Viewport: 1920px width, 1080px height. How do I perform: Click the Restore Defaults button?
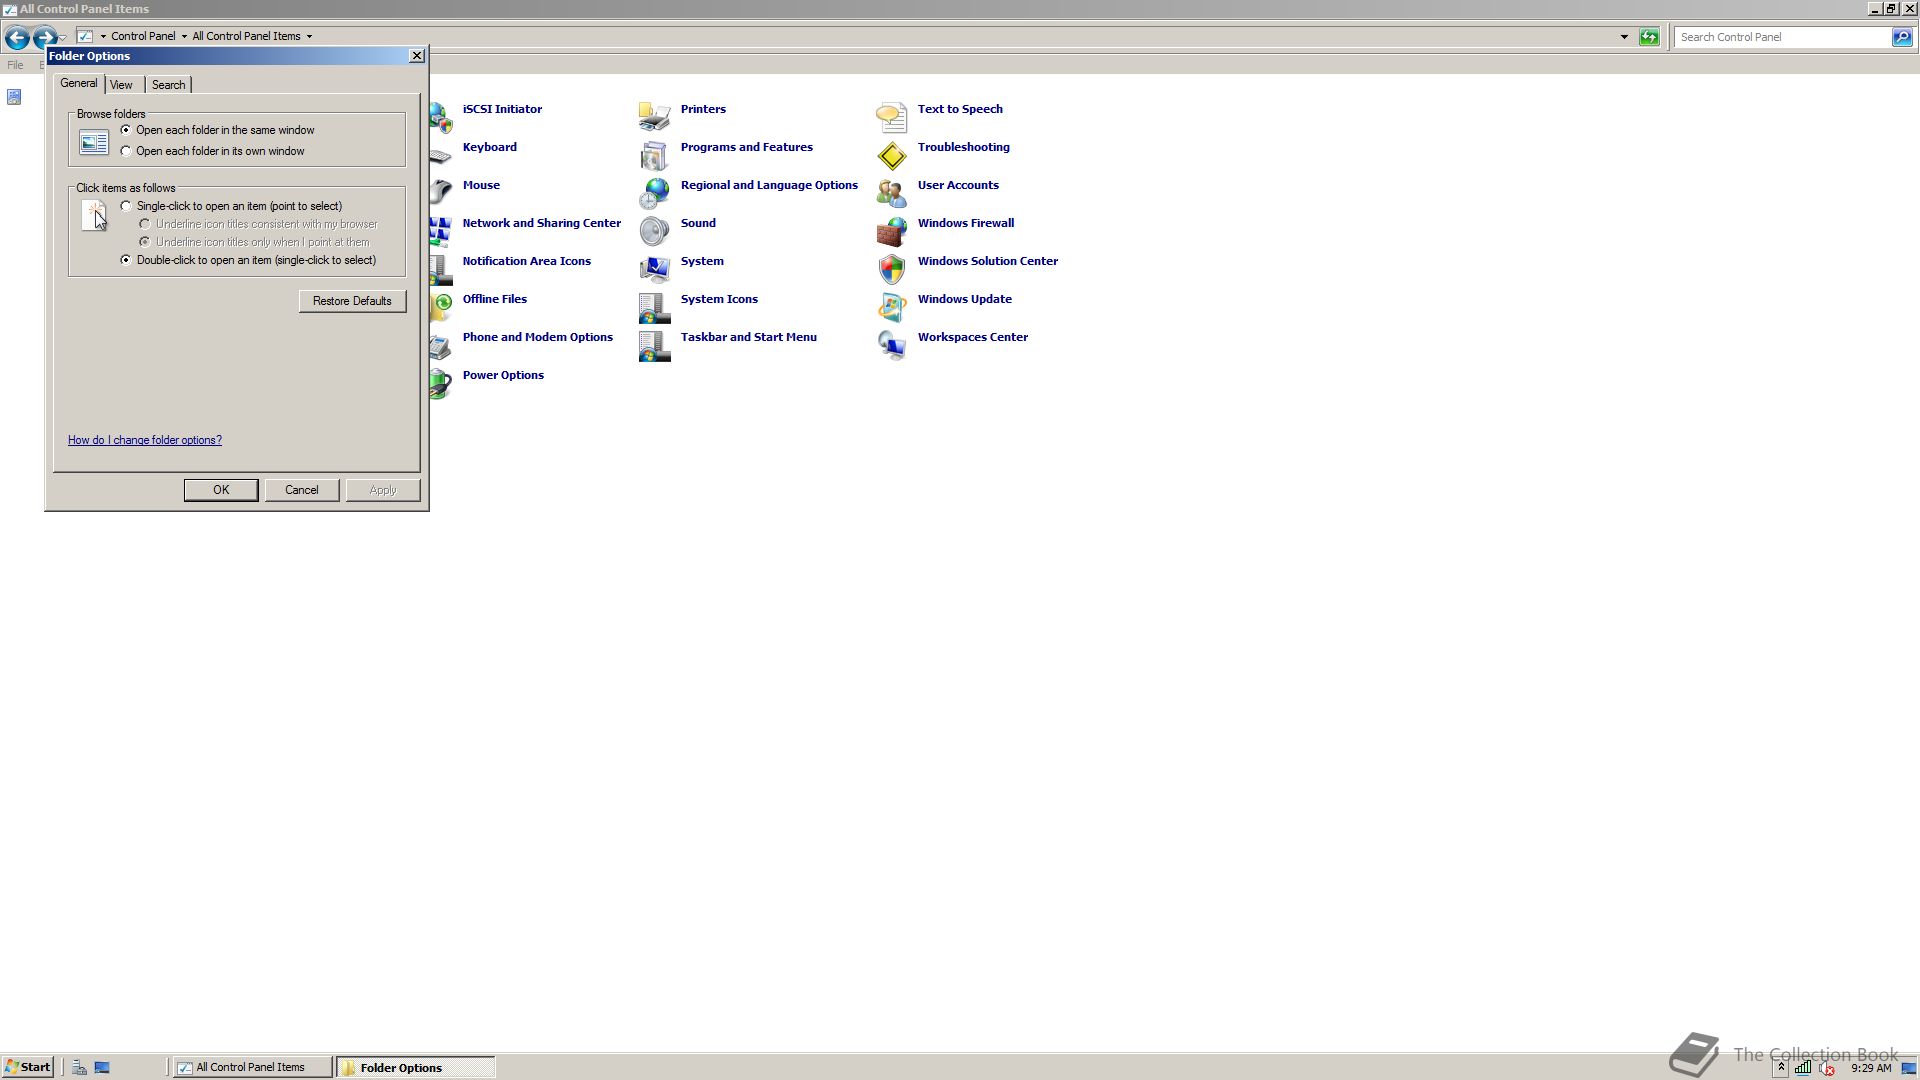tap(352, 301)
